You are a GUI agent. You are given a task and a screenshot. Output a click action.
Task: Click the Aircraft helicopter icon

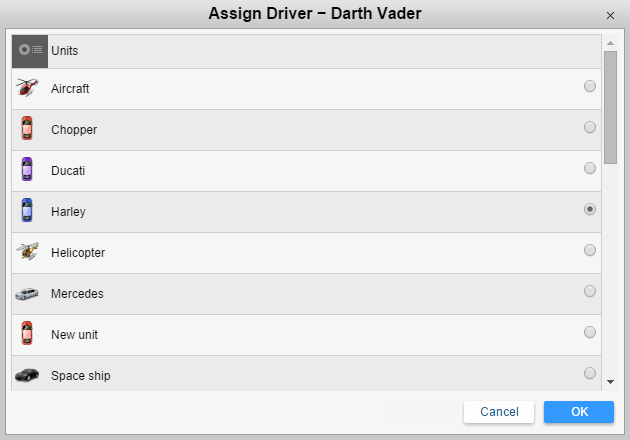[x=27, y=88]
